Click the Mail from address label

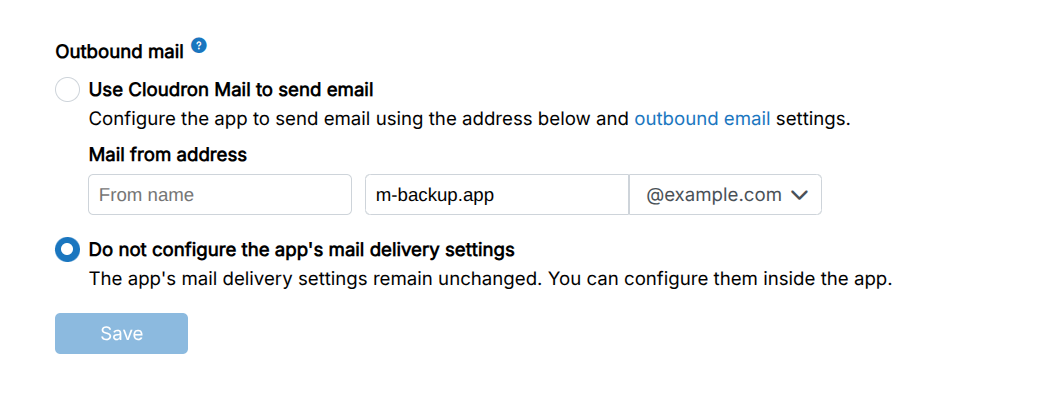(x=167, y=155)
